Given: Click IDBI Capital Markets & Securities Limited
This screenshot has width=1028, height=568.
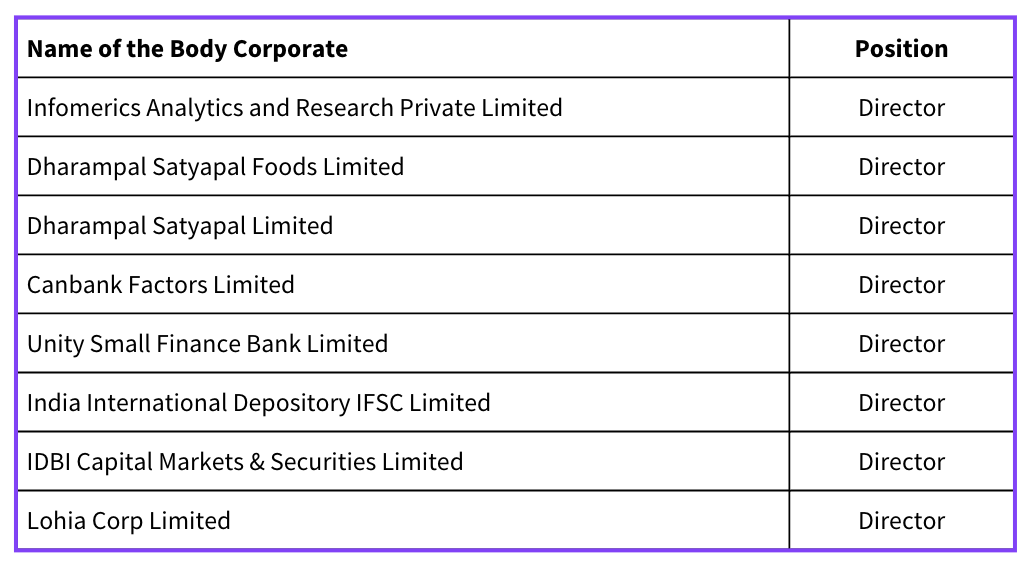Looking at the screenshot, I should click(245, 462).
